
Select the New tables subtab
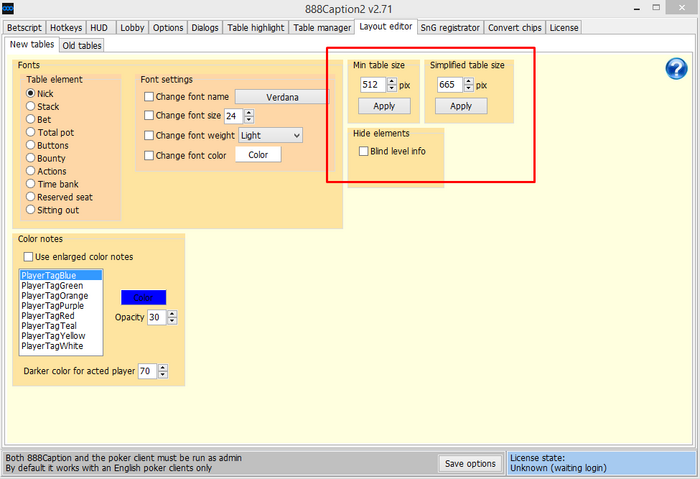(x=32, y=44)
